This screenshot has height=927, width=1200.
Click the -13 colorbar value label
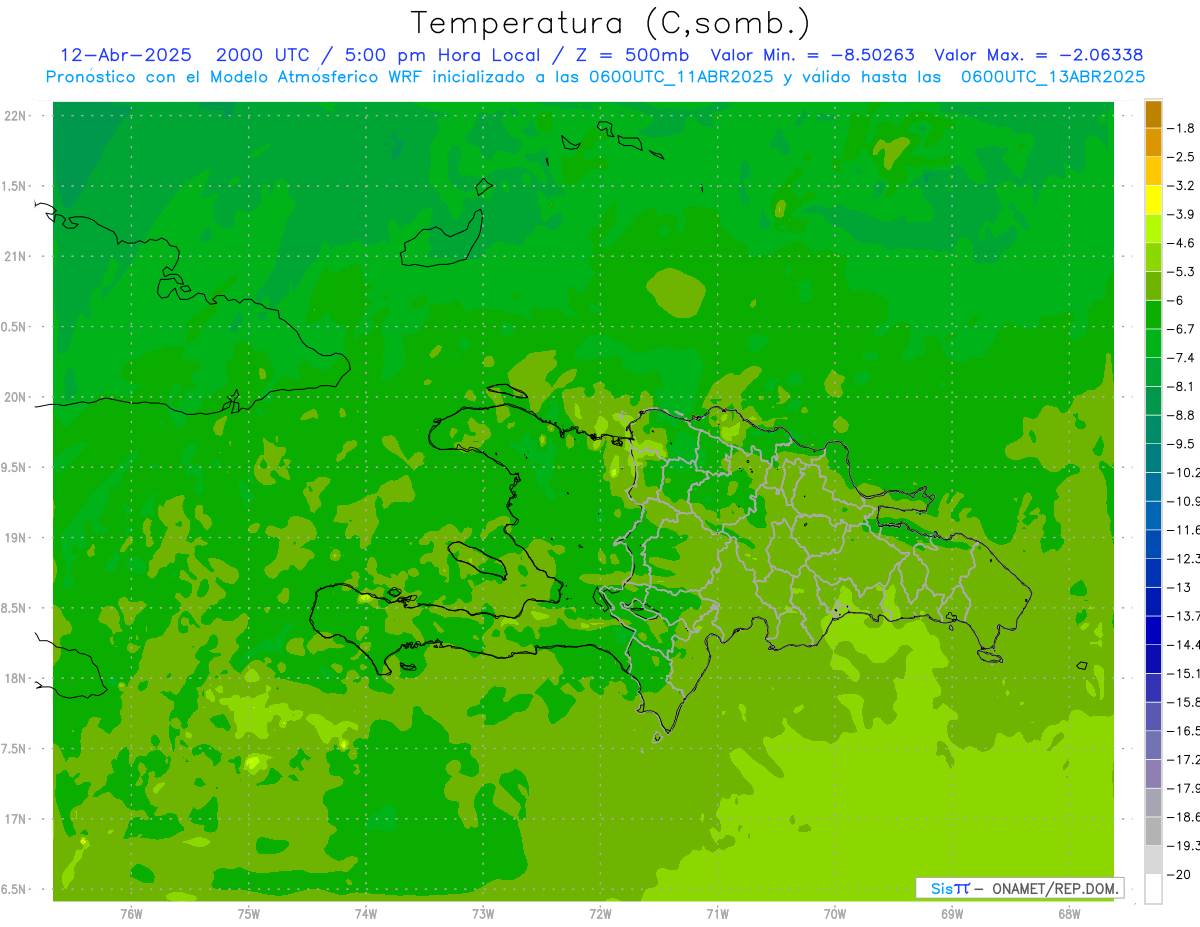click(x=1180, y=587)
